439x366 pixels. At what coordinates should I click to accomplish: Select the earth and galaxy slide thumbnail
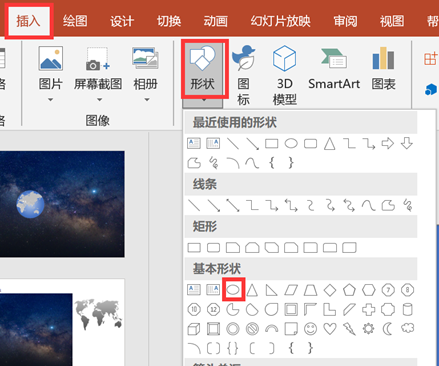coord(62,204)
